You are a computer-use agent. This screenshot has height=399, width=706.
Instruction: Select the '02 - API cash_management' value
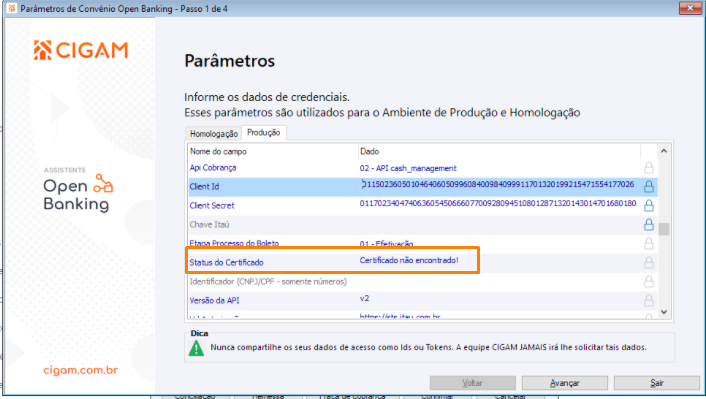coord(408,168)
